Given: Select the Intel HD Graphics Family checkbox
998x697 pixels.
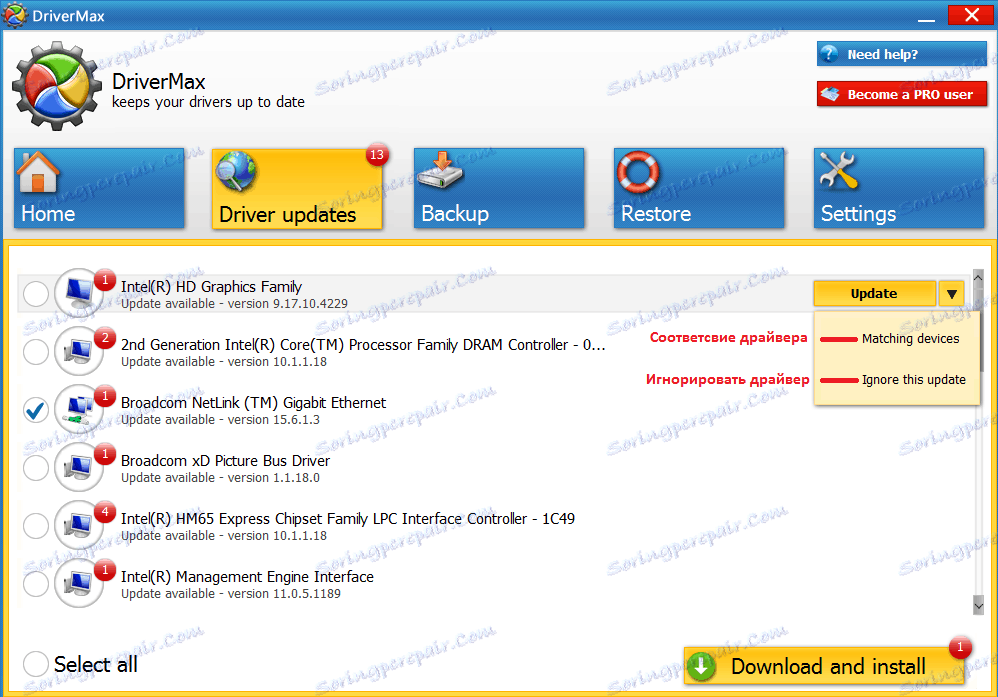Looking at the screenshot, I should click(36, 294).
